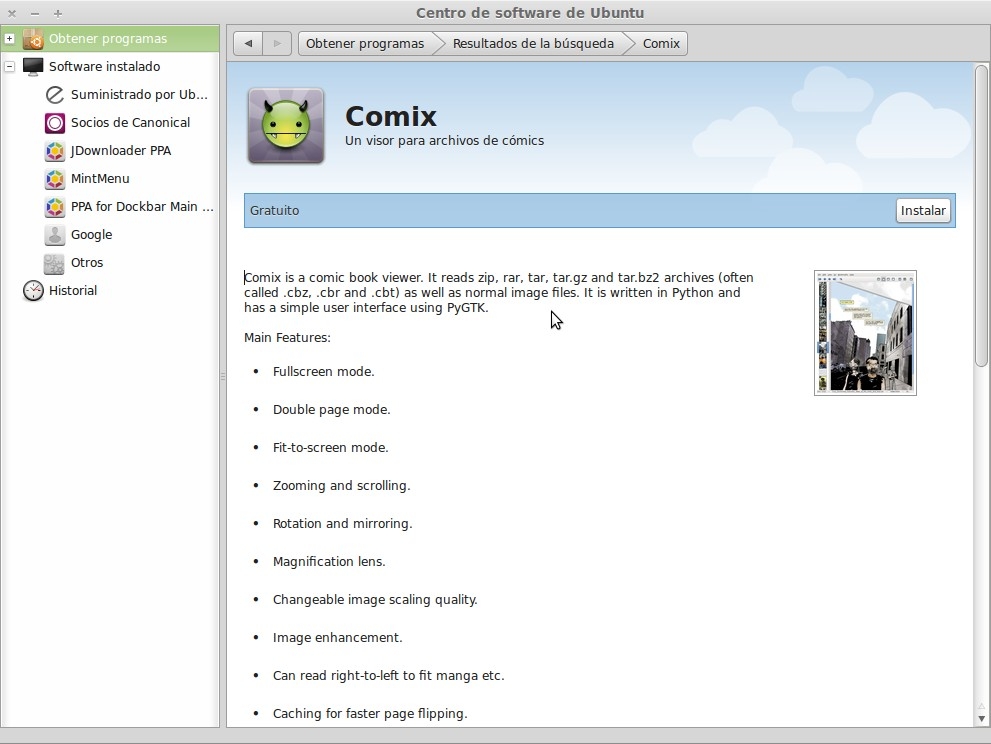991x744 pixels.
Task: Click the Socios de Canonical purple icon
Action: [55, 123]
